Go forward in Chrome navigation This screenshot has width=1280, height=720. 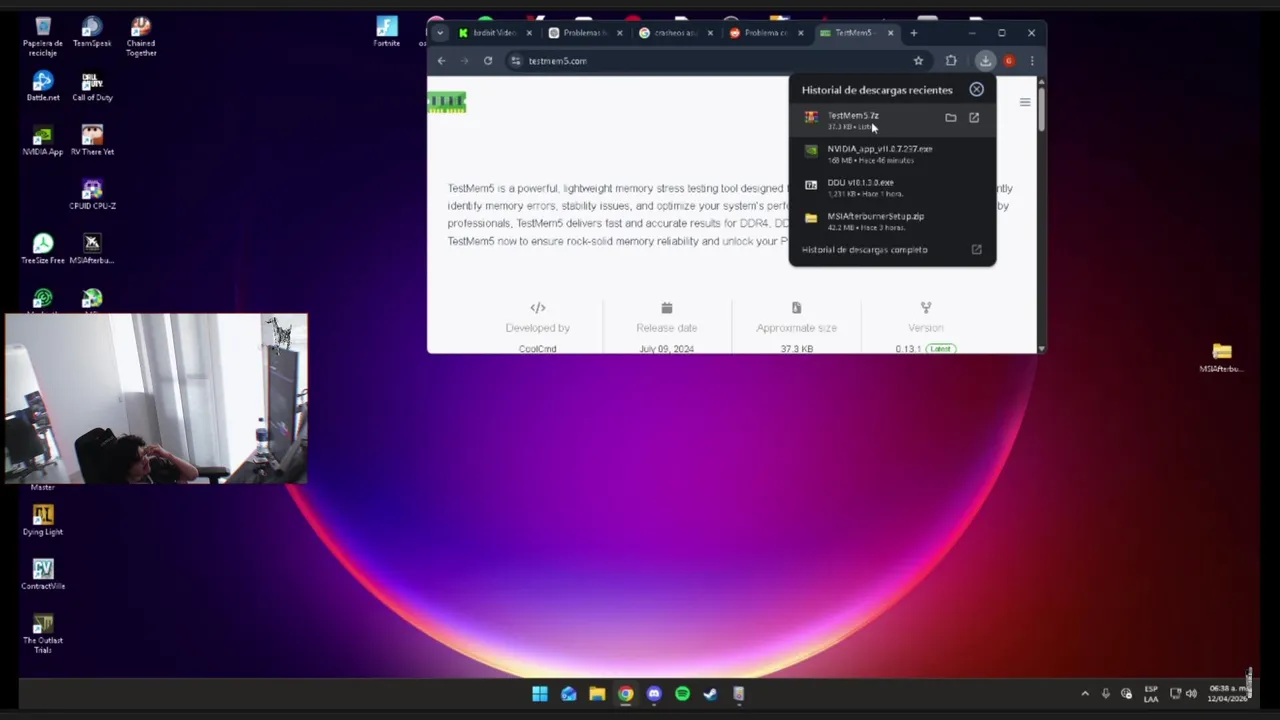pos(465,61)
